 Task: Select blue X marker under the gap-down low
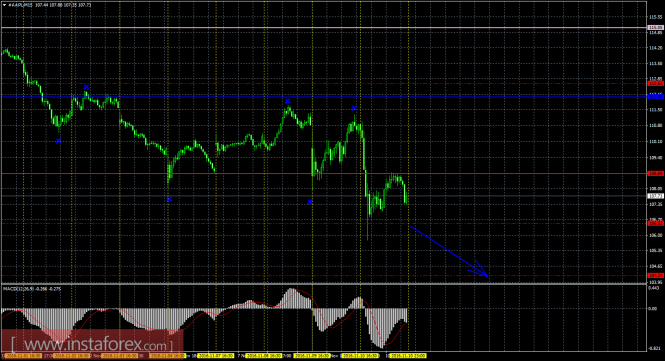click(310, 202)
